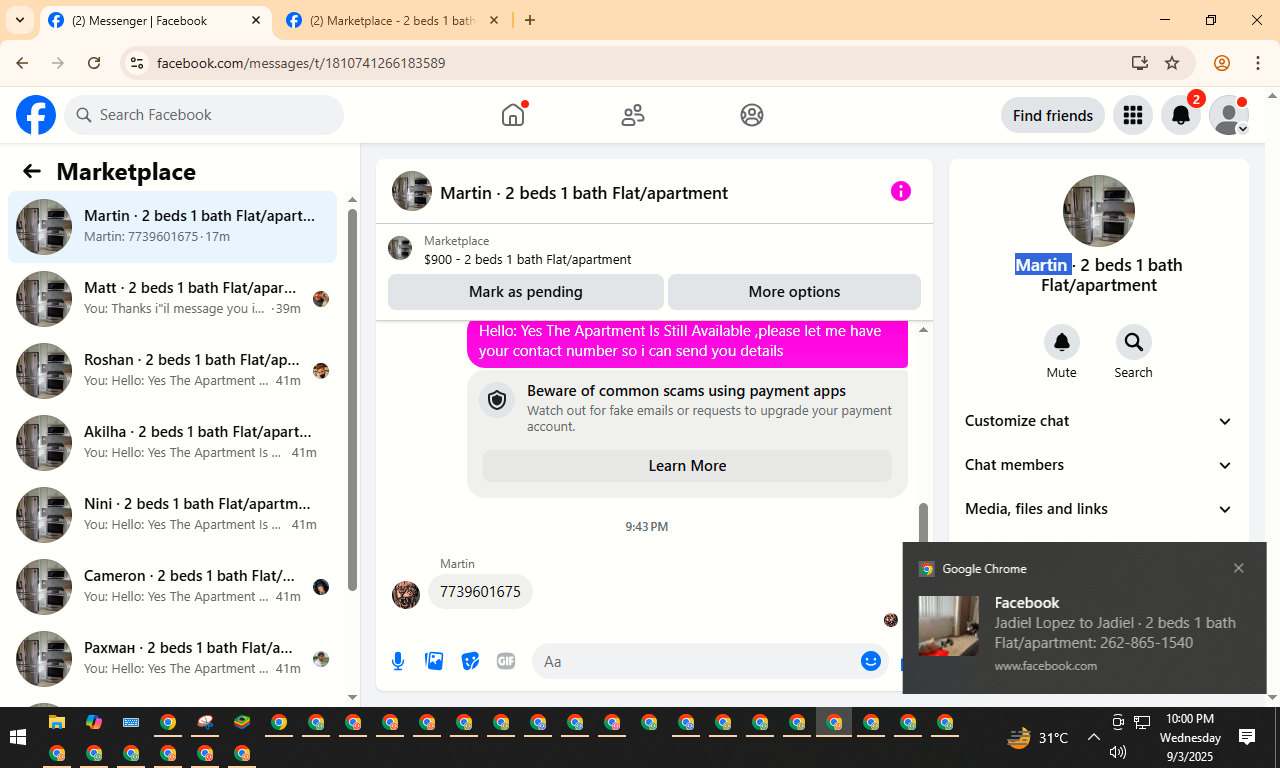Open the account profile avatar menu
The height and width of the screenshot is (768, 1280).
point(1229,115)
